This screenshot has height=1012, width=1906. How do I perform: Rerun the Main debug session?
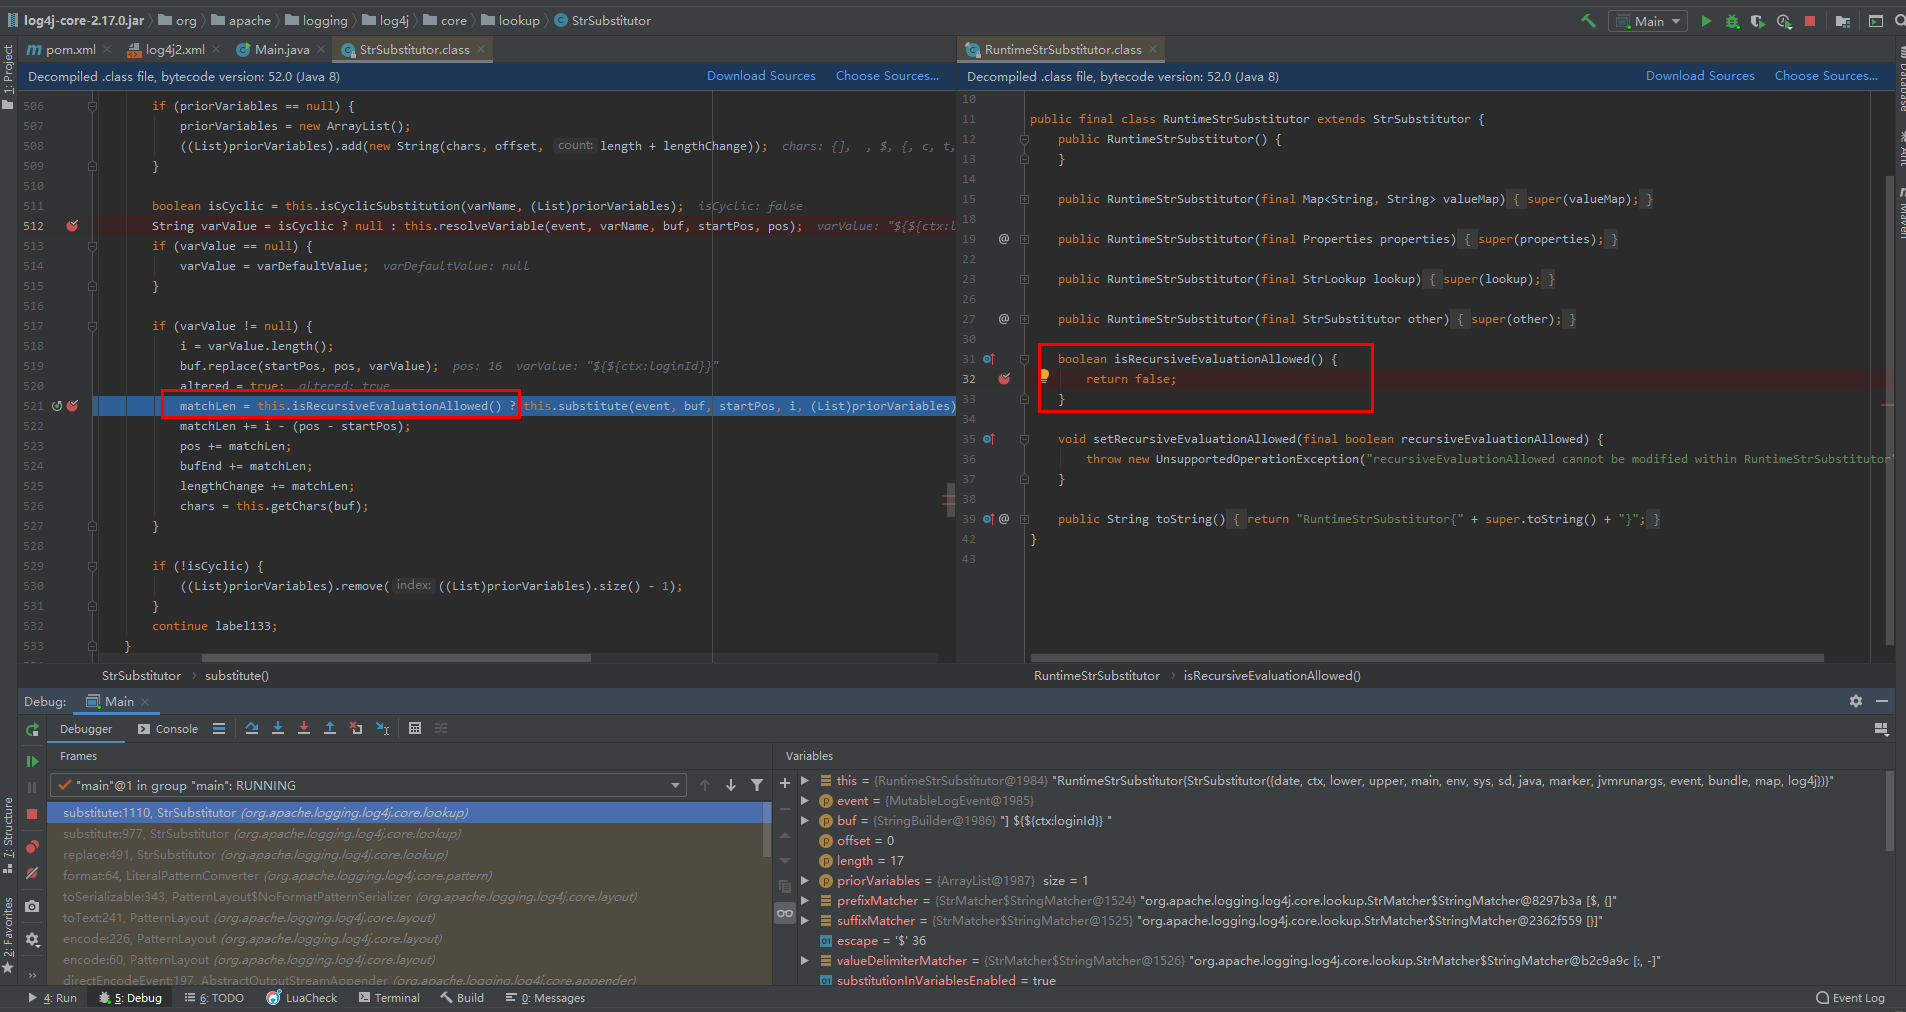pyautogui.click(x=32, y=730)
